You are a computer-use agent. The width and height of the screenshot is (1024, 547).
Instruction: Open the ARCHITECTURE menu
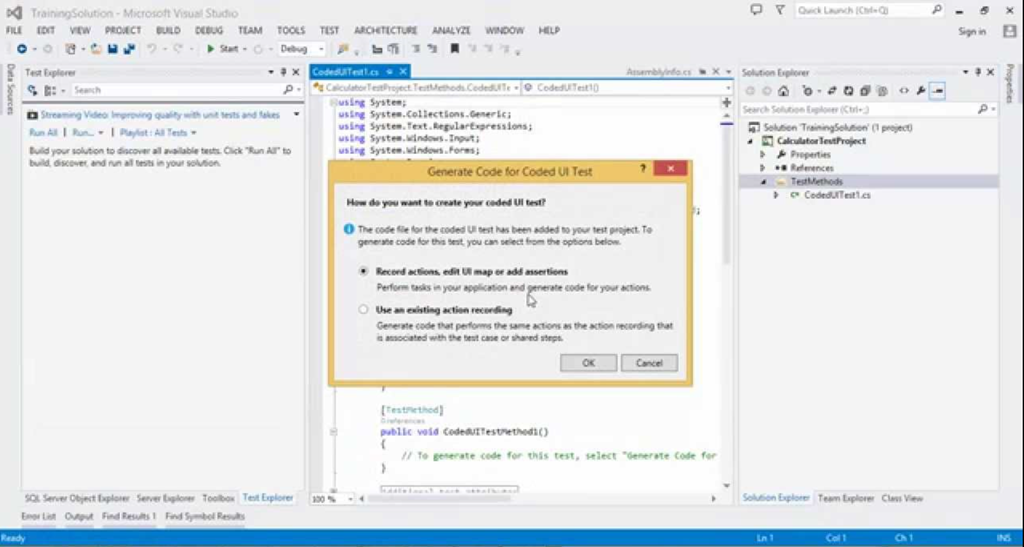(386, 31)
